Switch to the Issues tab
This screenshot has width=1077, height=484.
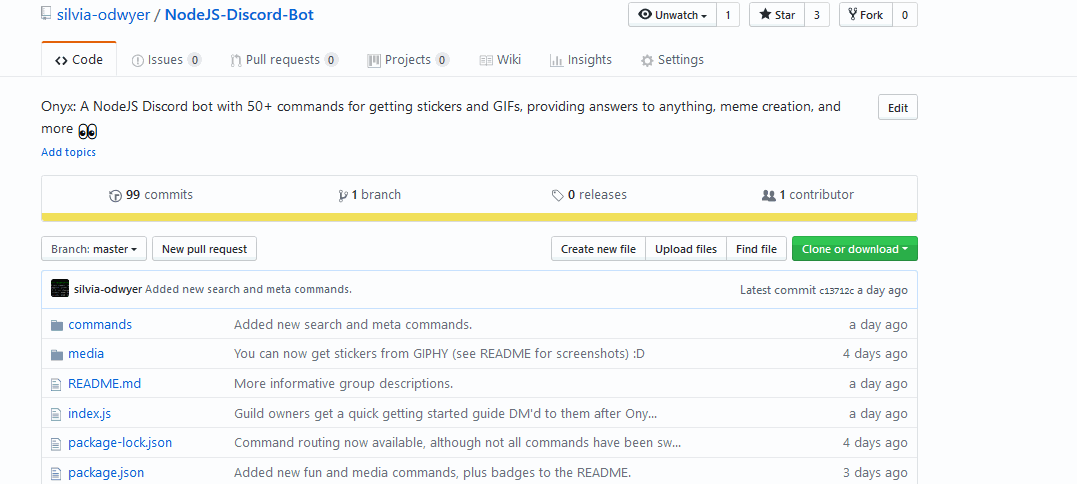point(166,60)
